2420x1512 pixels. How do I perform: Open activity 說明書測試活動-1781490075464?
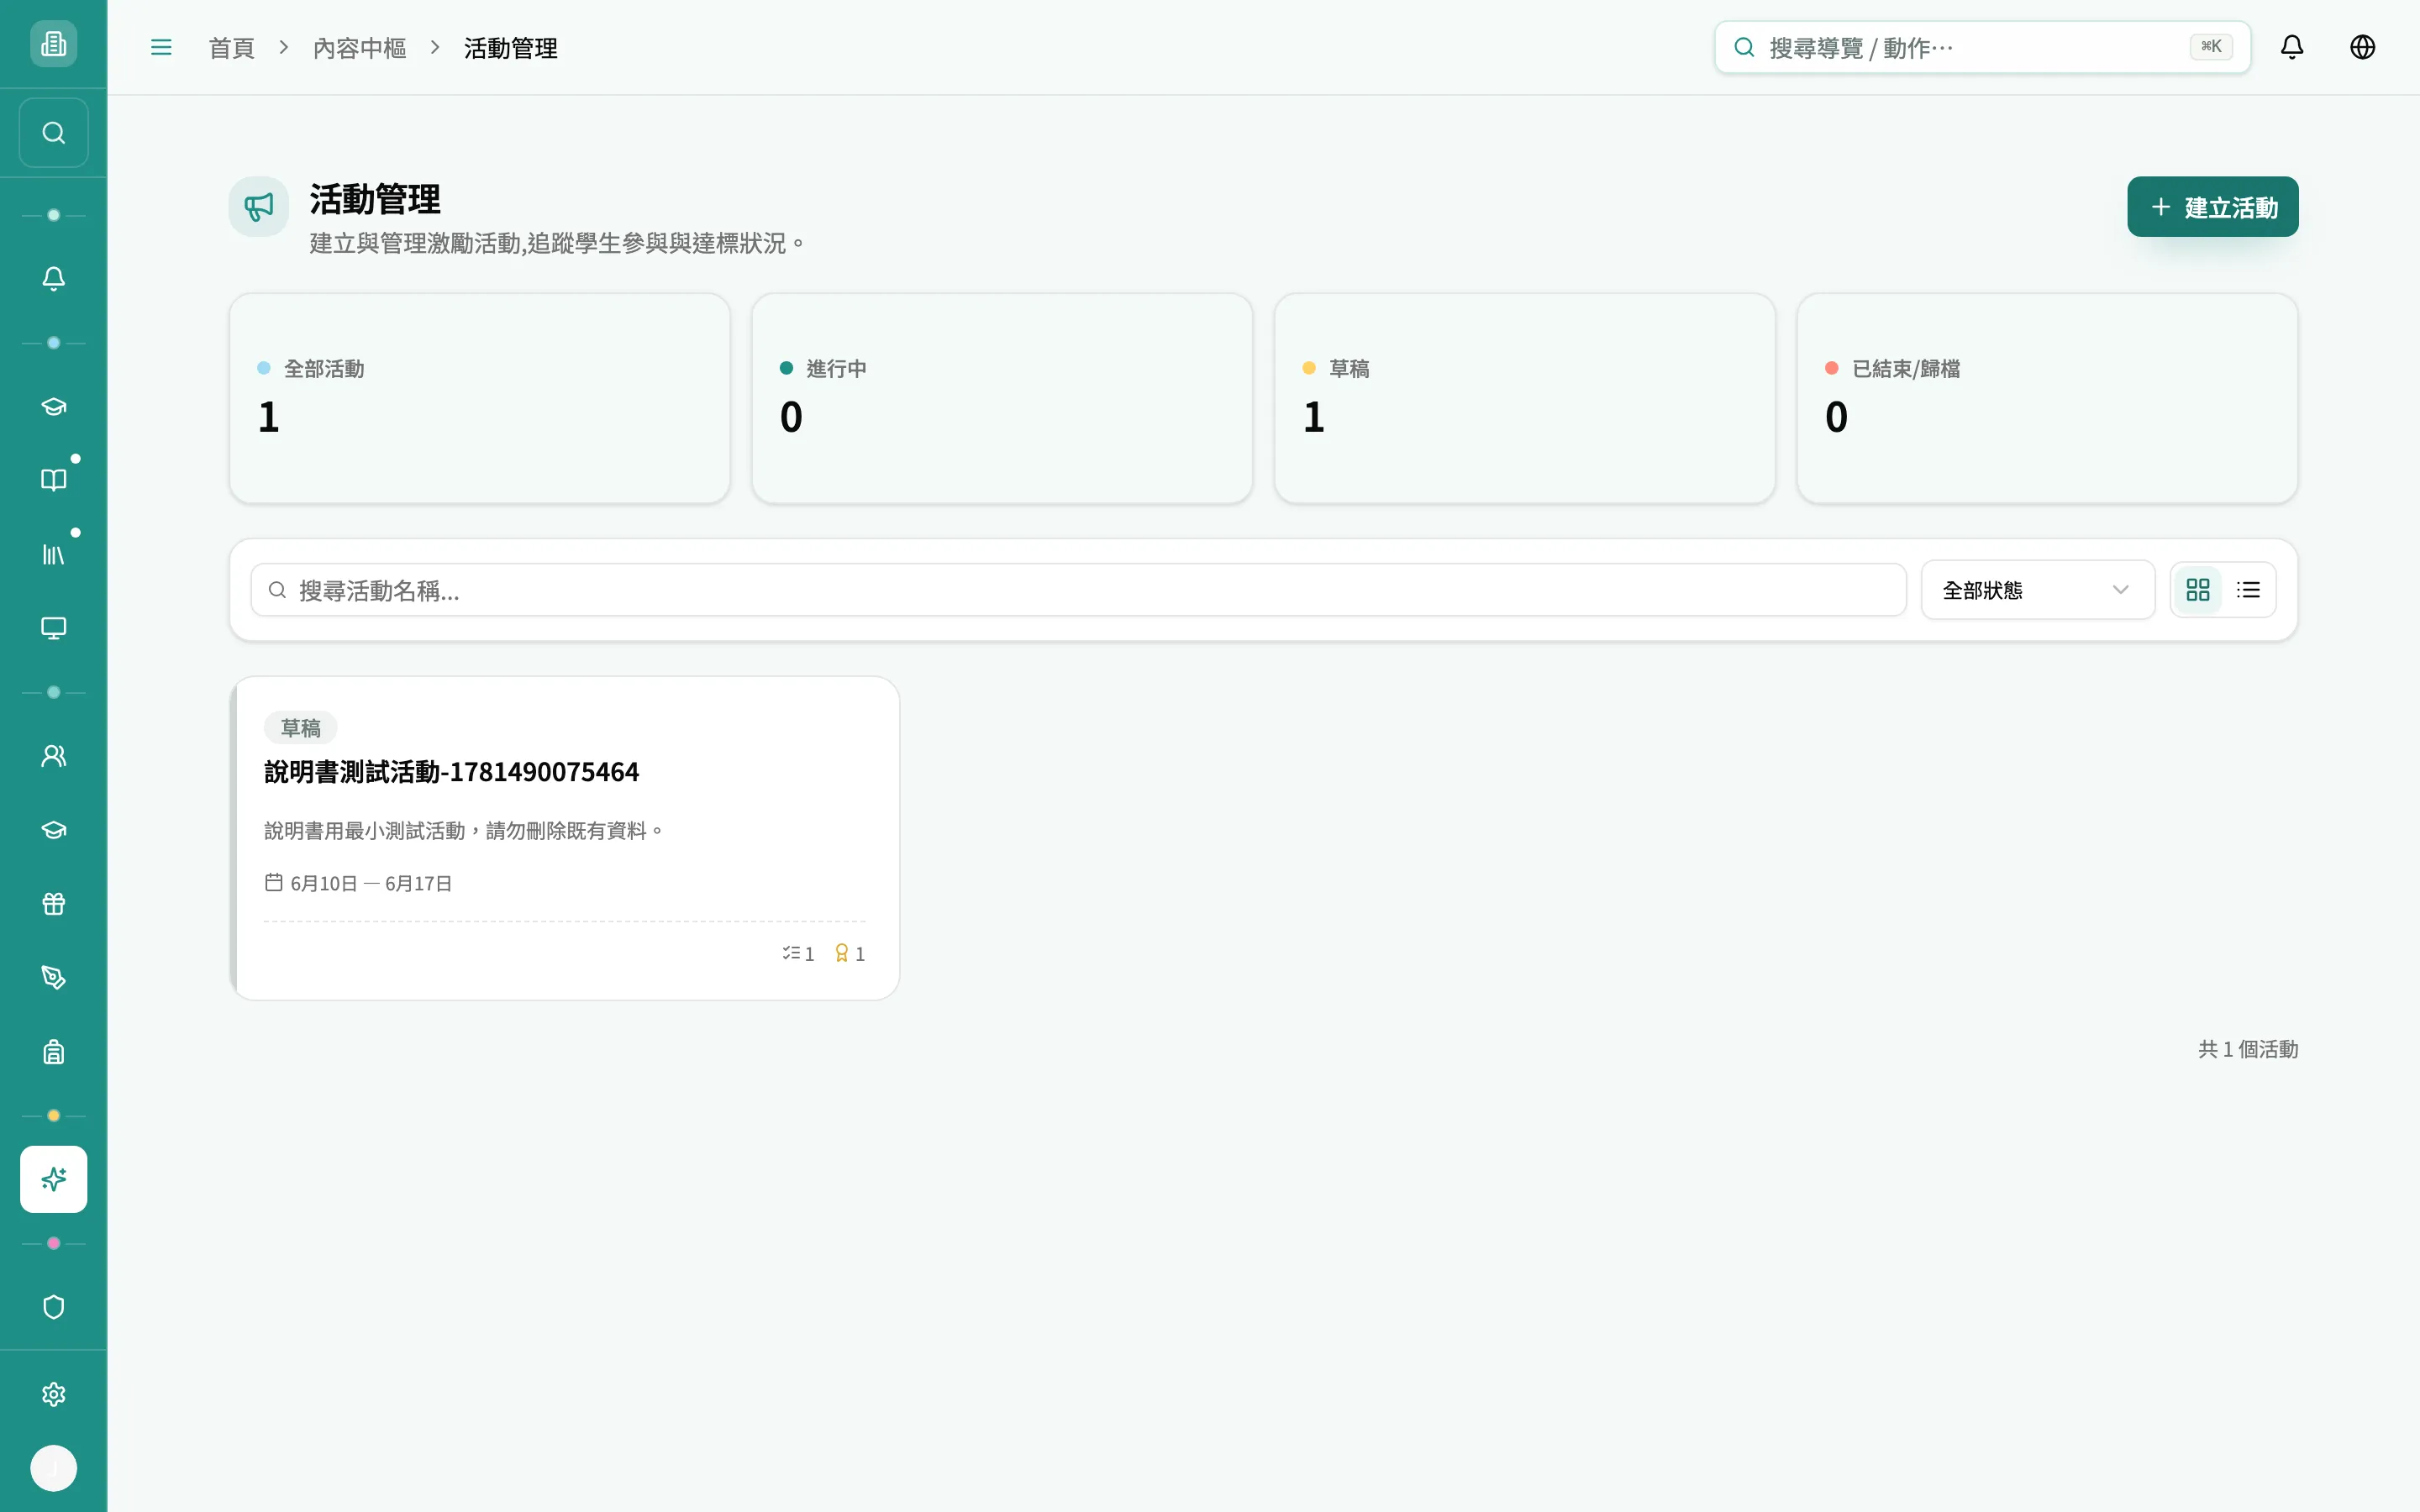[x=451, y=772]
